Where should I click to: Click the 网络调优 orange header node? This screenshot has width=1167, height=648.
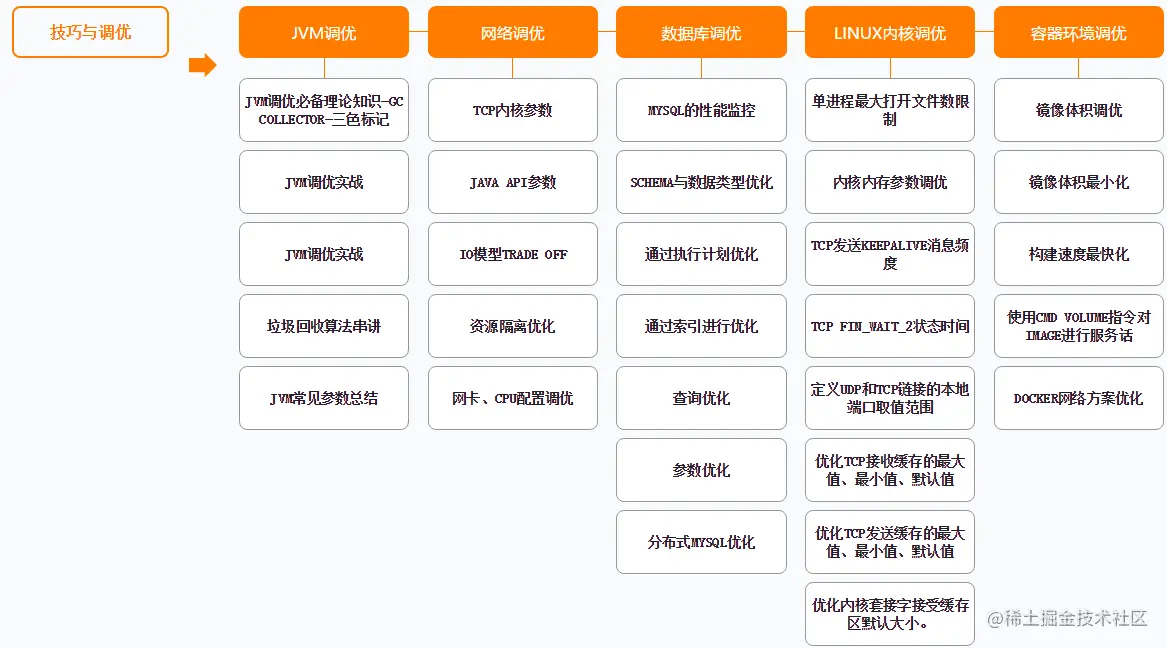pyautogui.click(x=512, y=31)
